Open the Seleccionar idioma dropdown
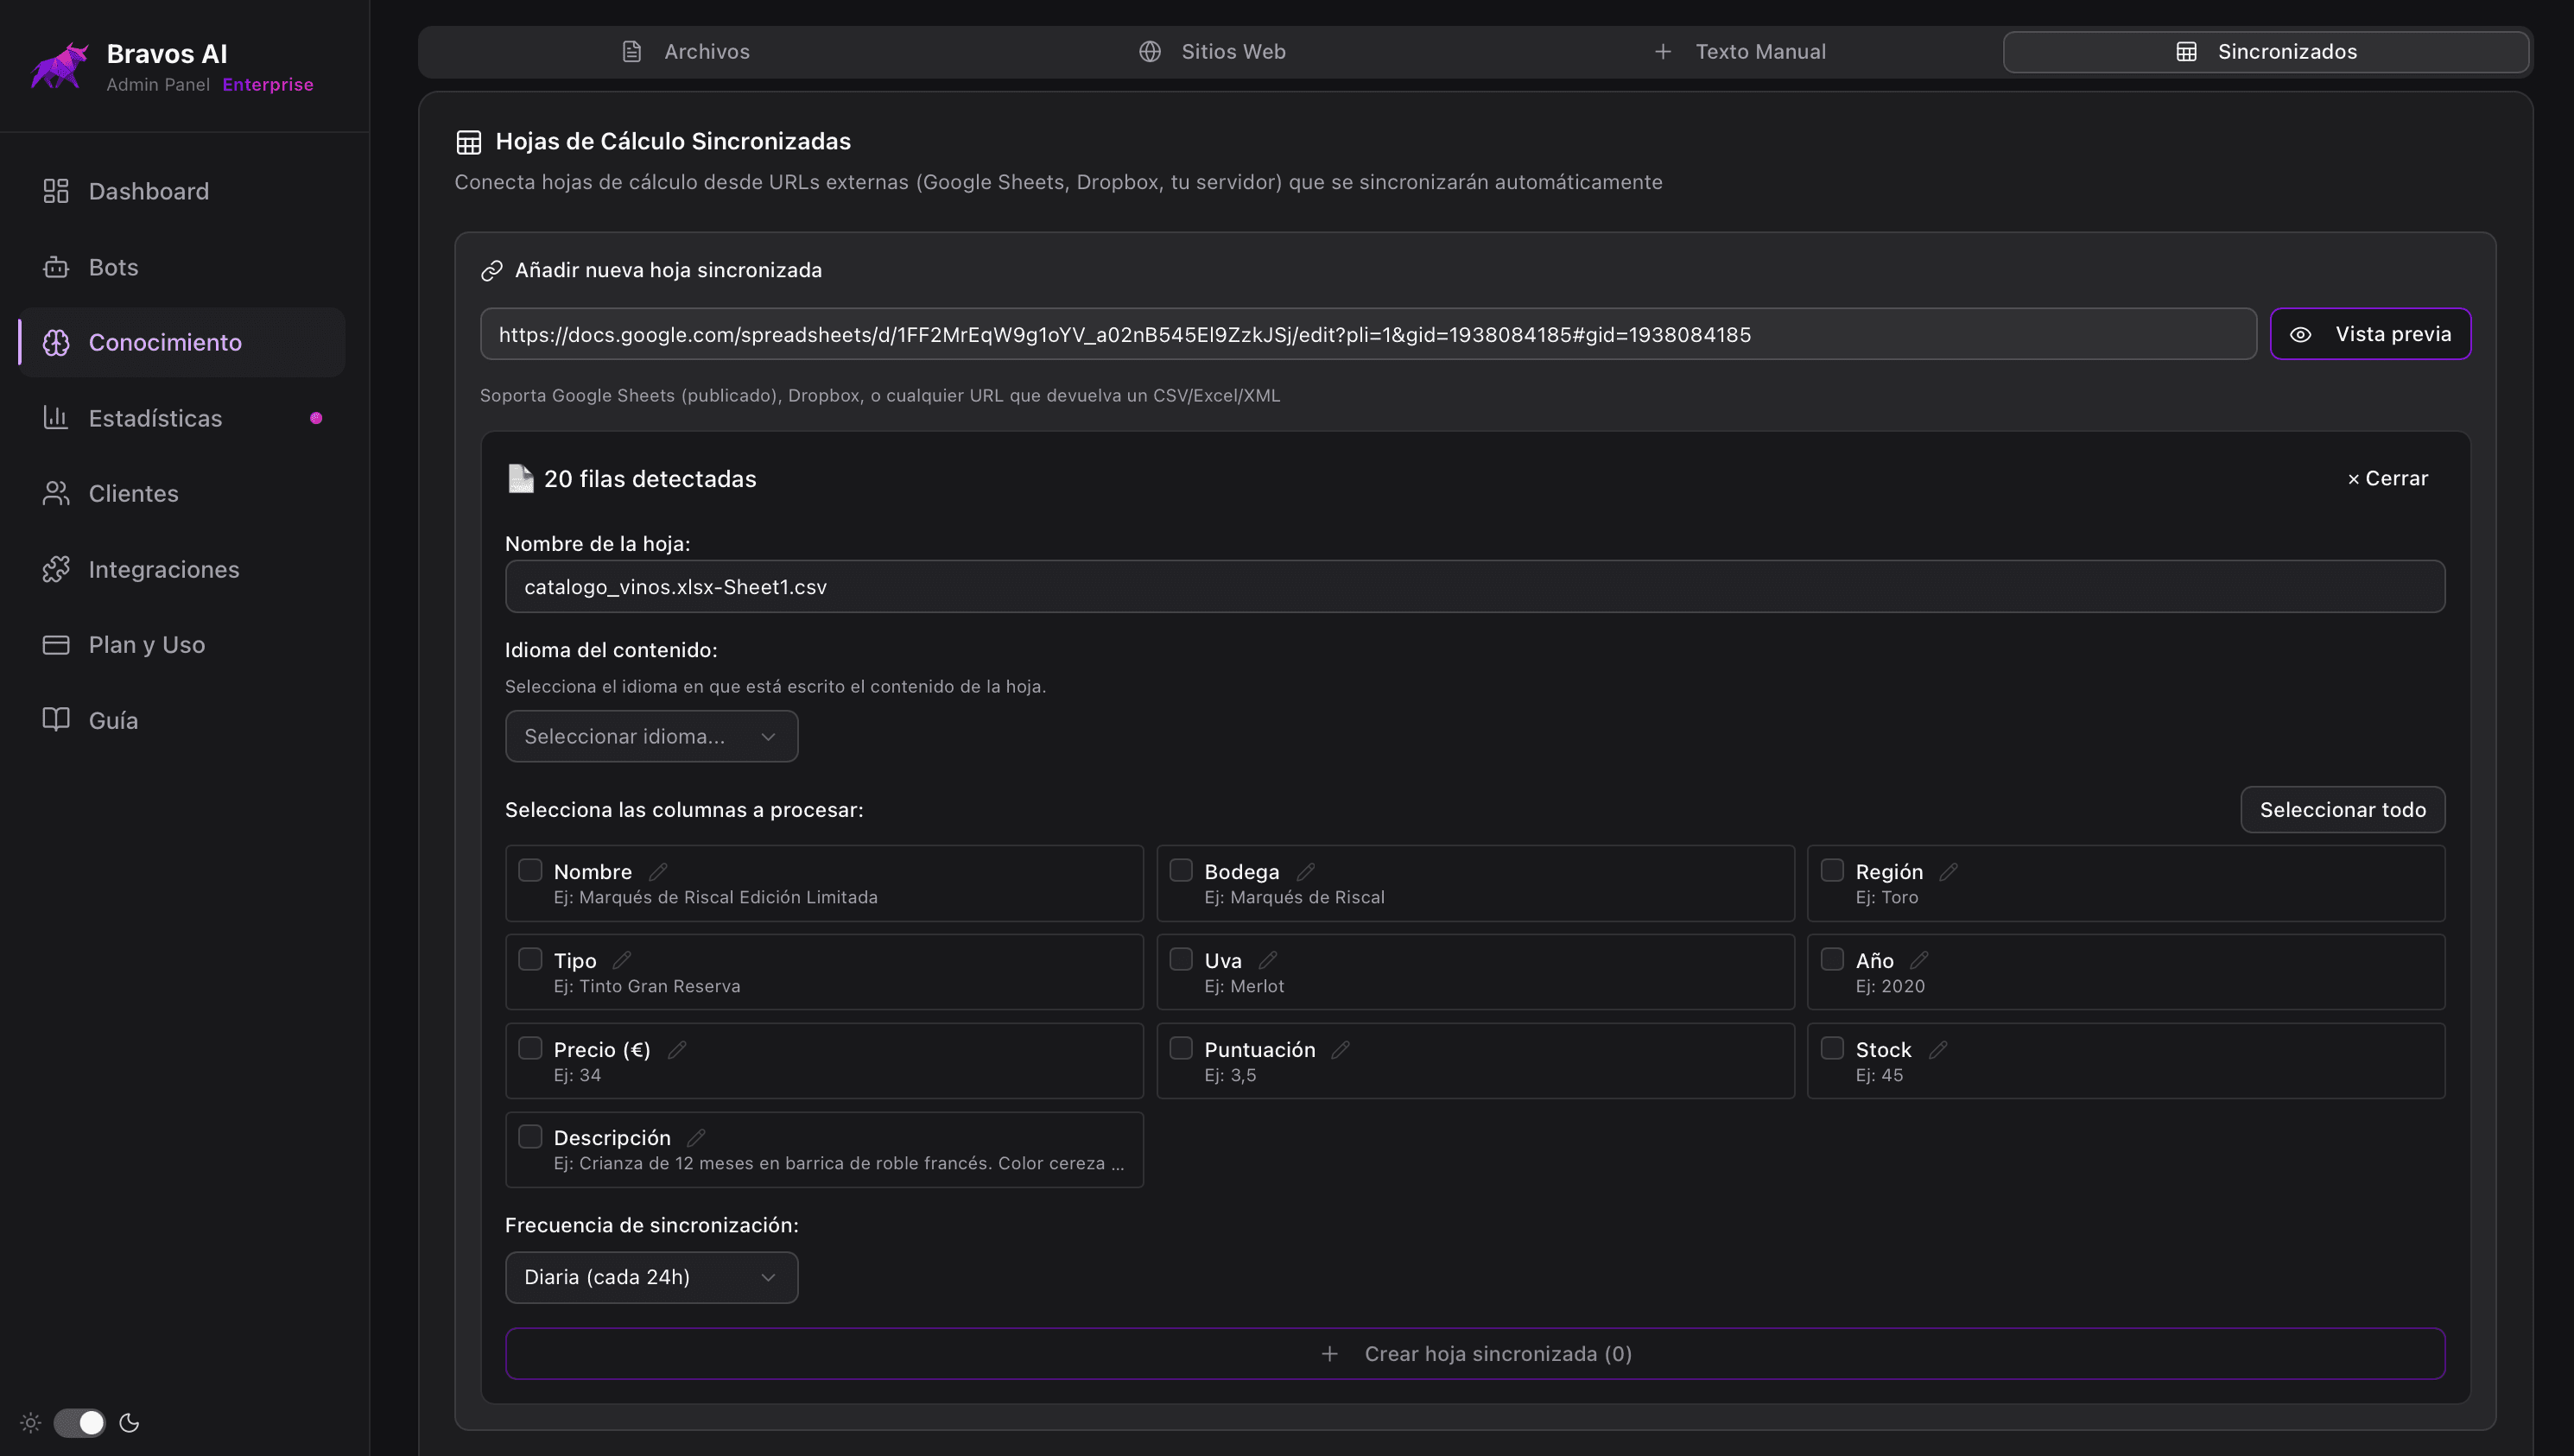 tap(651, 736)
